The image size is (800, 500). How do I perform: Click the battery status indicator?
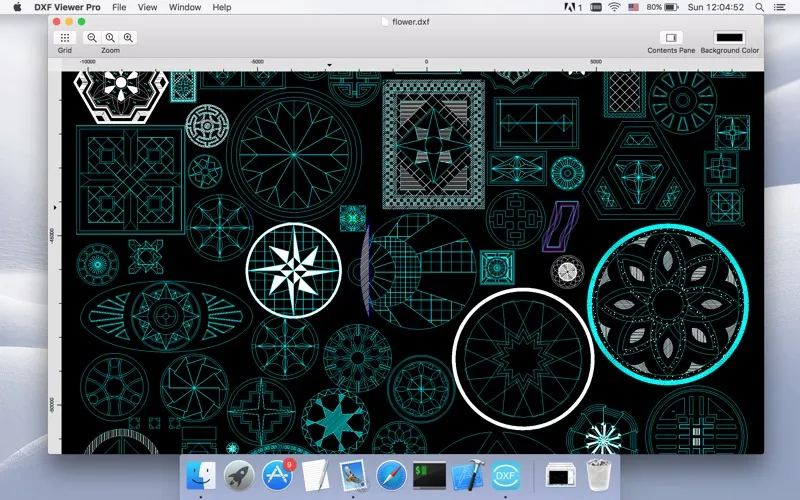click(662, 7)
